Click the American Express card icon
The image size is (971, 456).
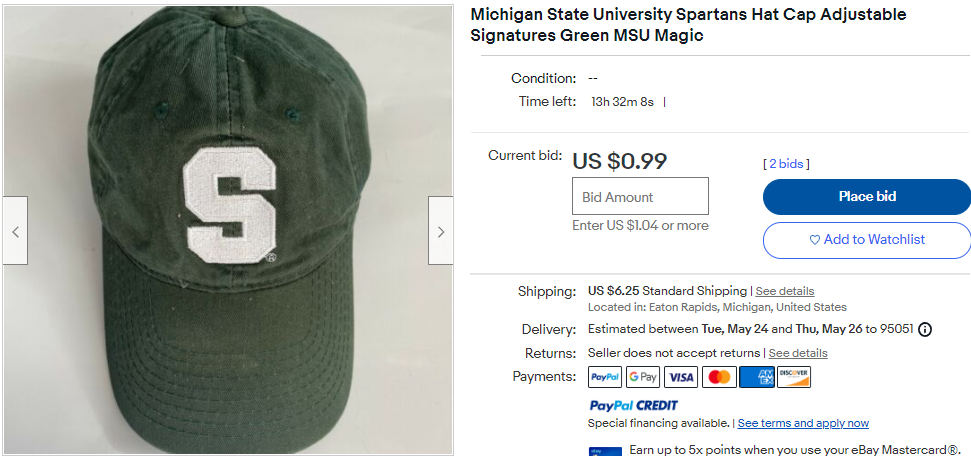click(x=756, y=377)
